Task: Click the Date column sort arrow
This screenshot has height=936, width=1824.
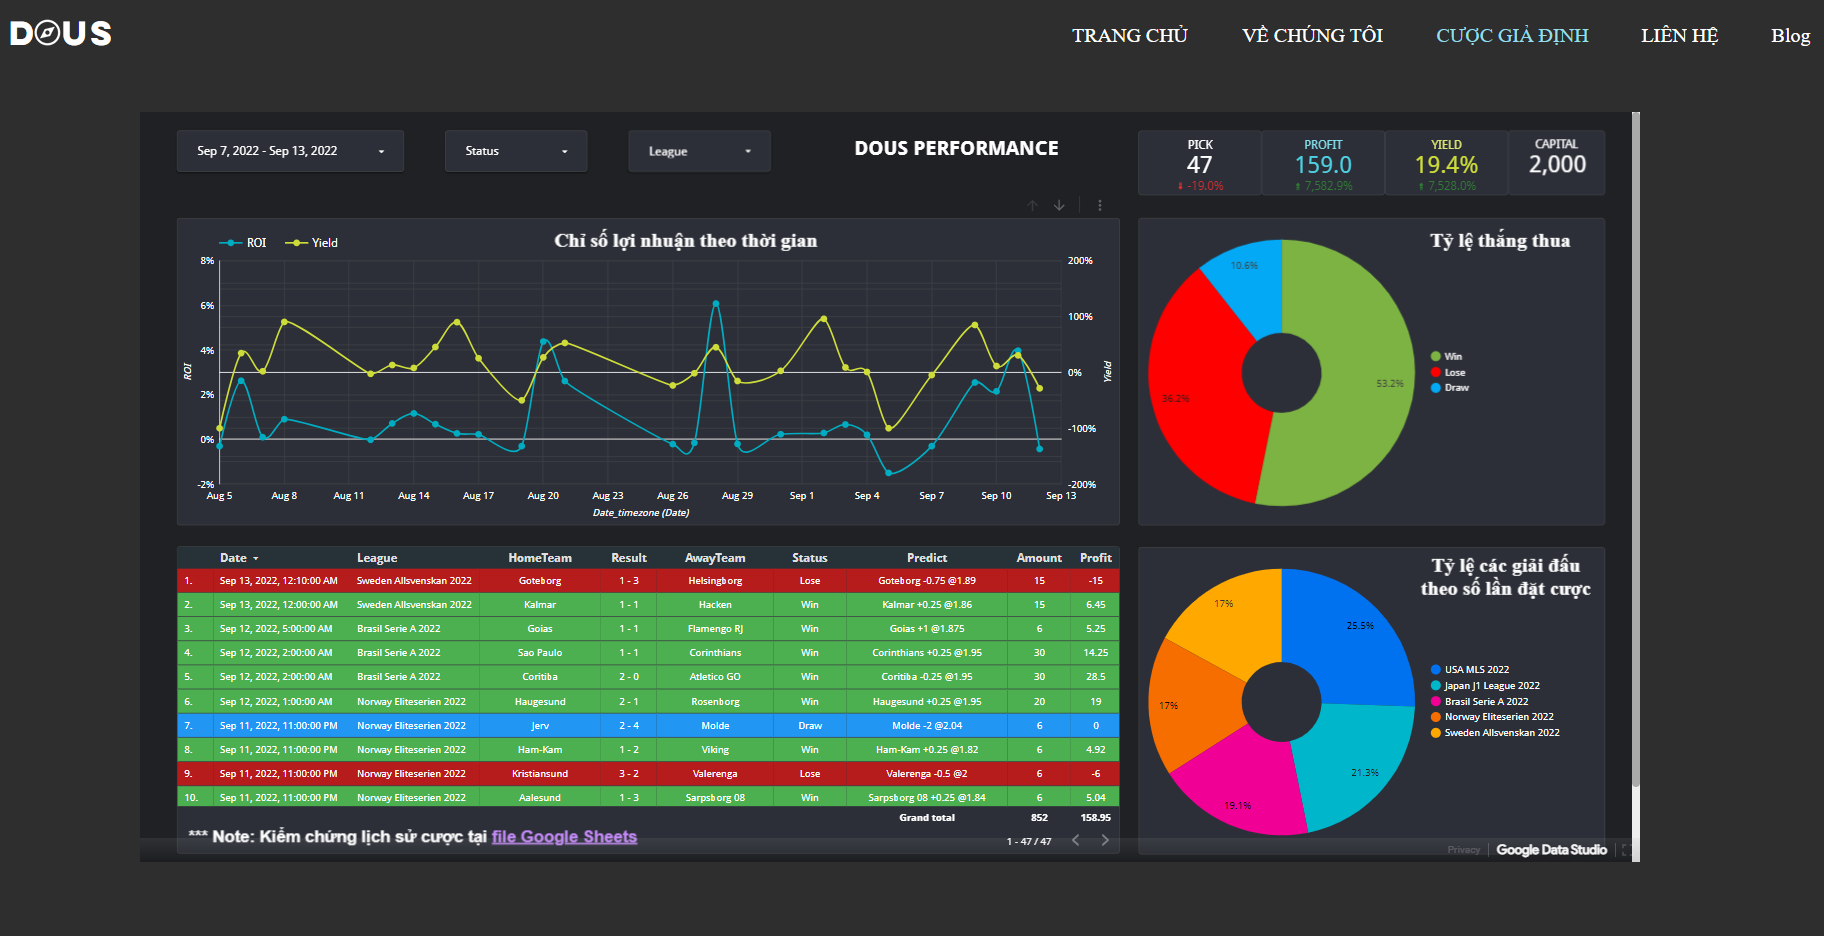Action: coord(256,559)
